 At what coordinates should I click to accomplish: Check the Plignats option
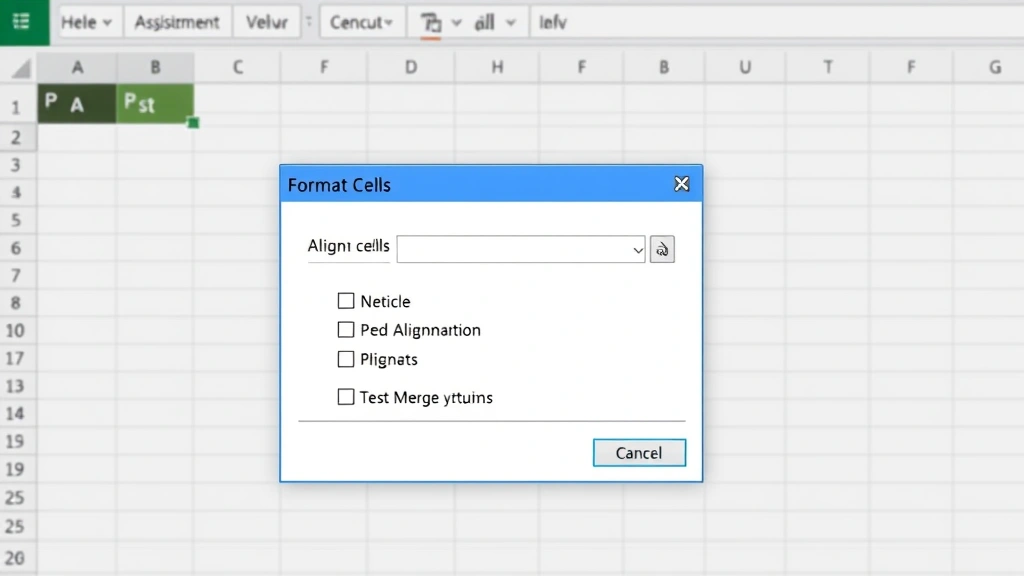point(346,359)
